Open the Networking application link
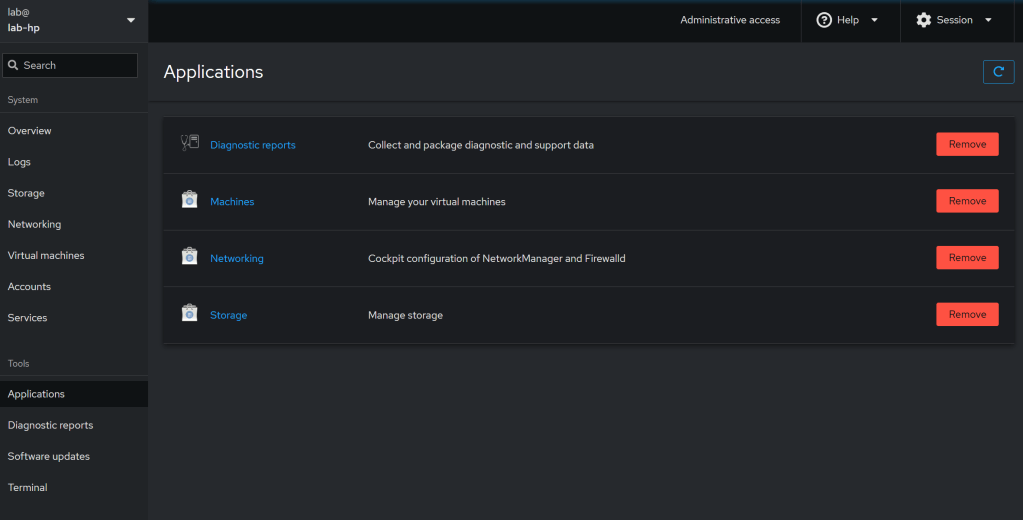Screen dimensions: 1023x520 point(237,258)
